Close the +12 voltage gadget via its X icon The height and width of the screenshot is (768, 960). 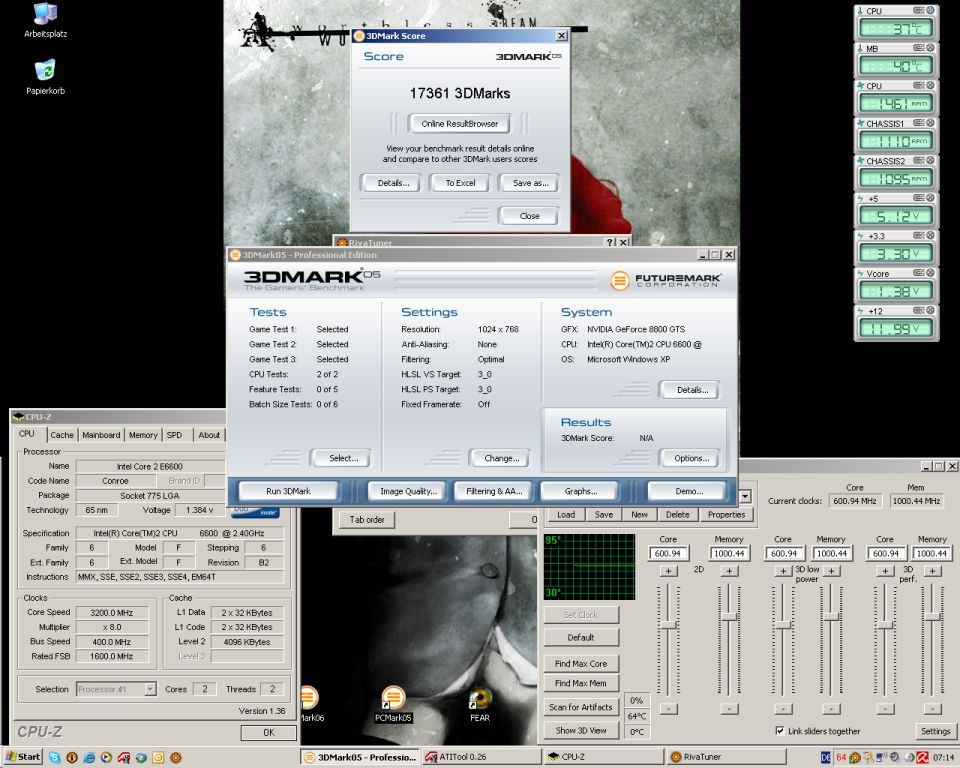930,311
